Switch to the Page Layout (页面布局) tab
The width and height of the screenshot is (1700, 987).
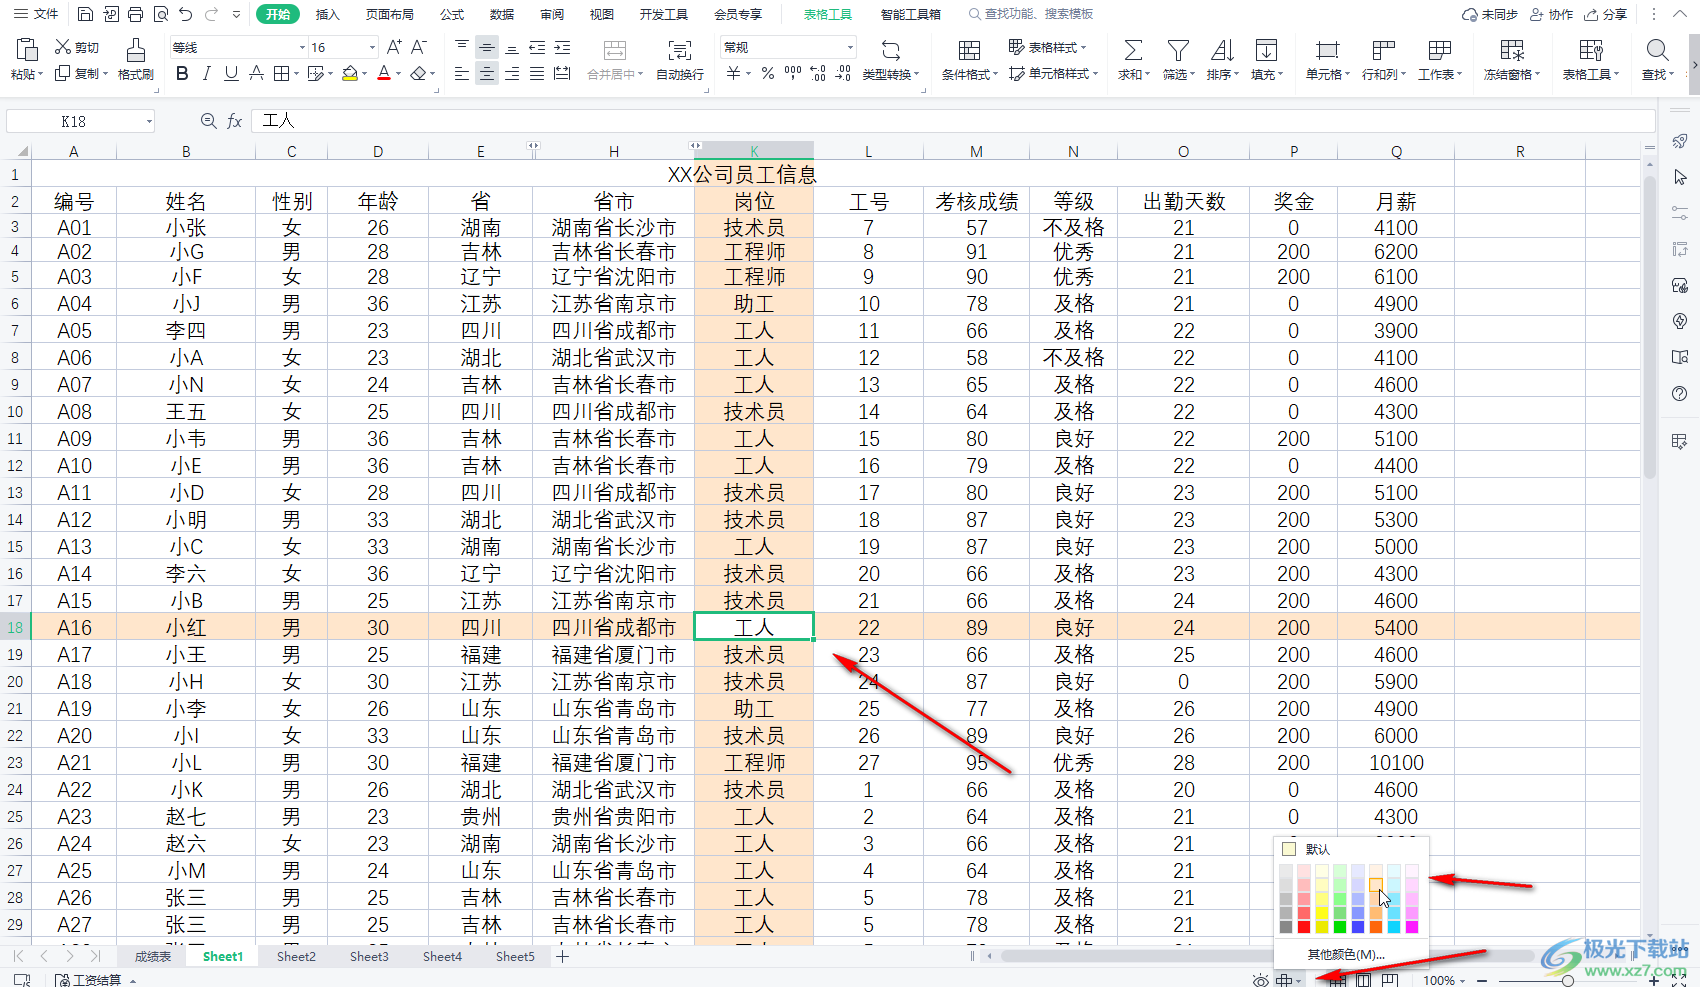tap(389, 14)
